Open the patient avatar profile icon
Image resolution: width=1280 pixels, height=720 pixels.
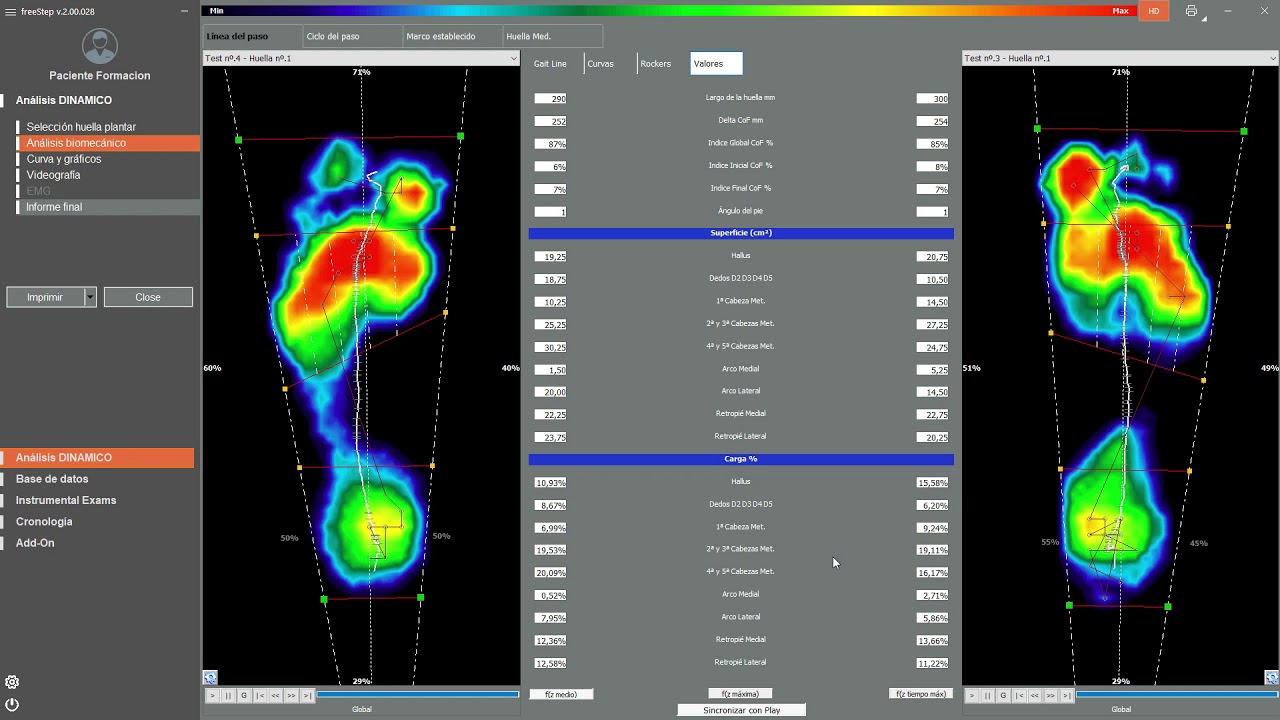click(99, 46)
